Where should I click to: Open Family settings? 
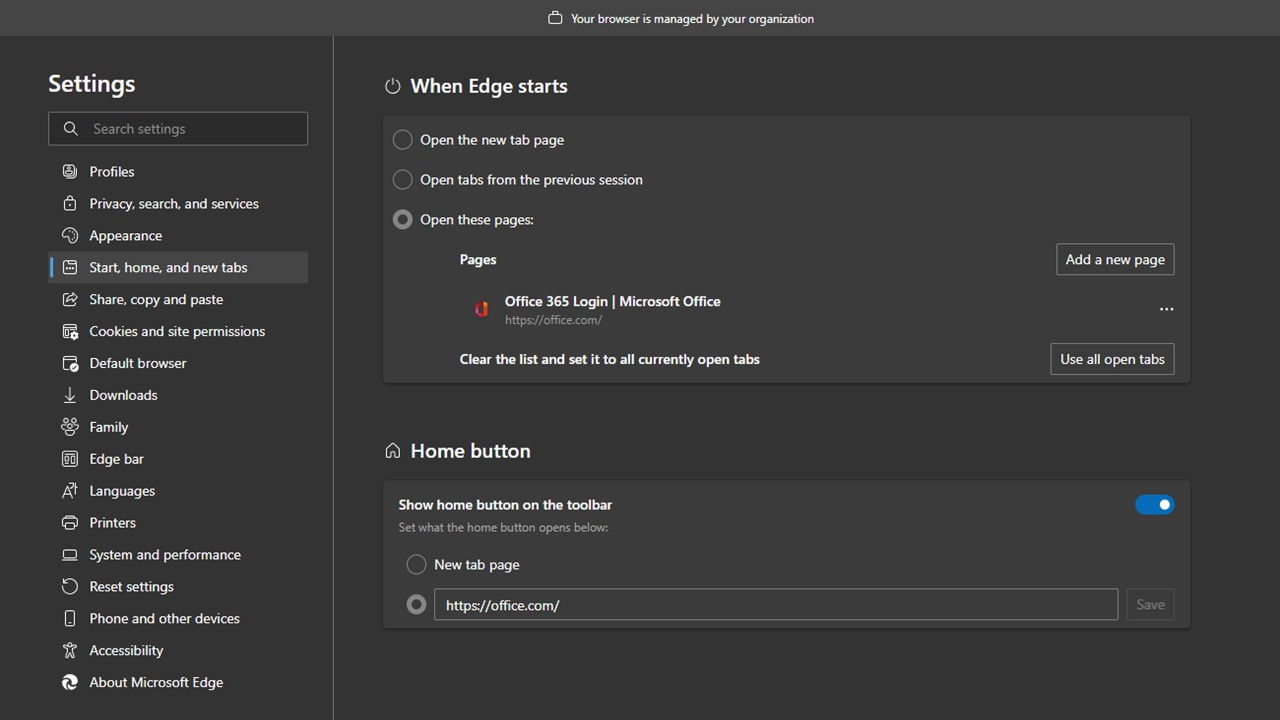(178, 427)
